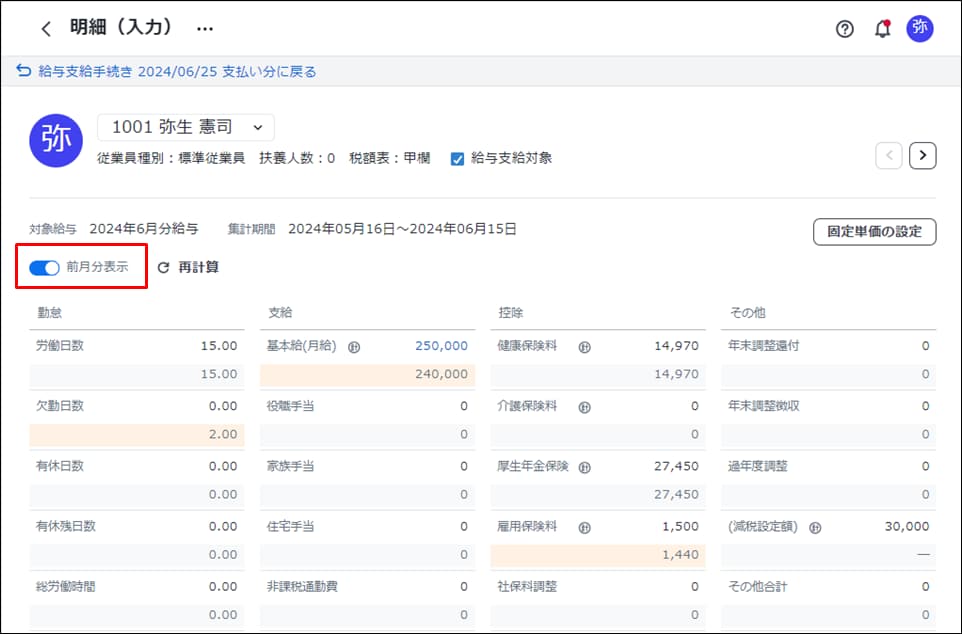Screen dimensions: 962x634
Task: Open the user account avatar in header
Action: (x=920, y=28)
